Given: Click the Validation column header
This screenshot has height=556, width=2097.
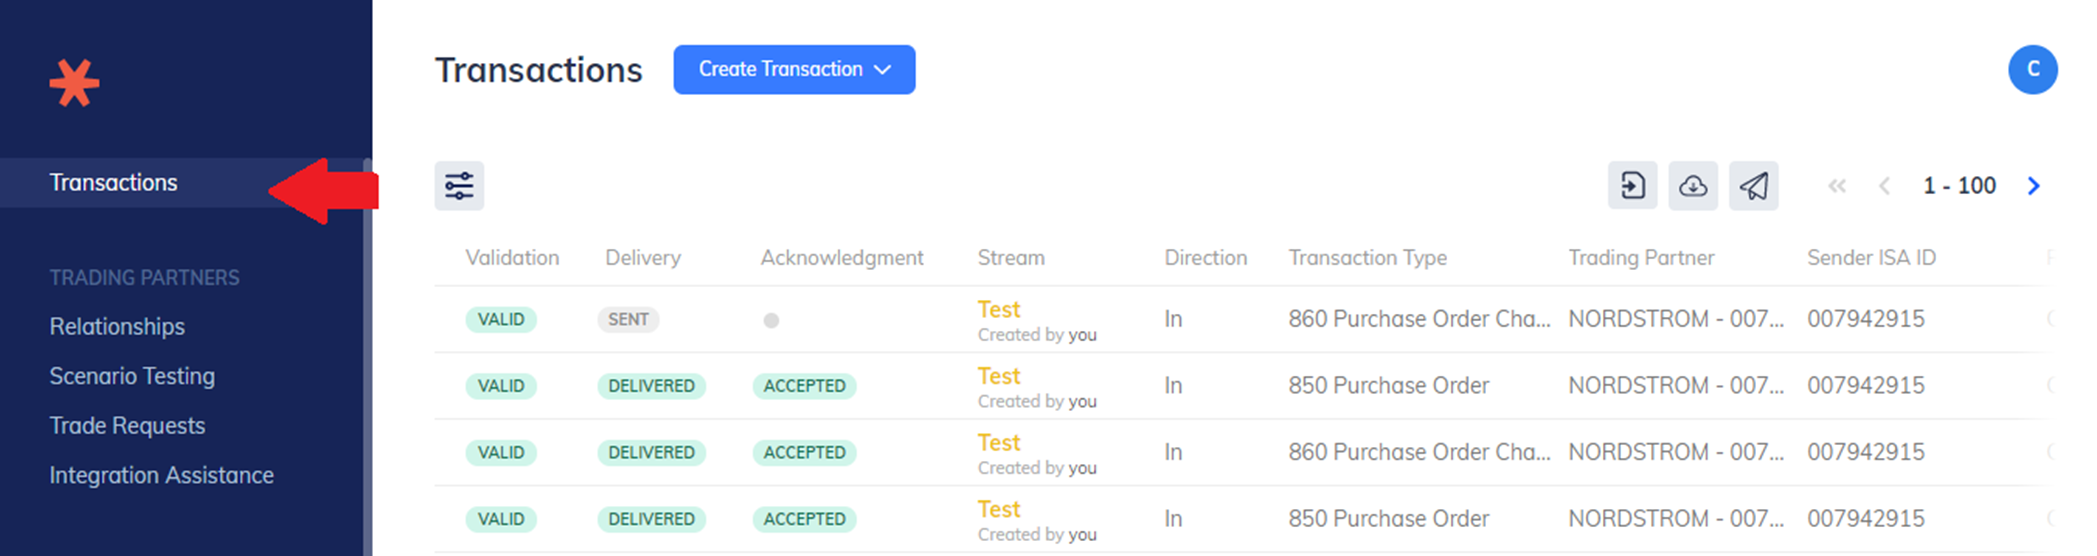Looking at the screenshot, I should pyautogui.click(x=512, y=258).
